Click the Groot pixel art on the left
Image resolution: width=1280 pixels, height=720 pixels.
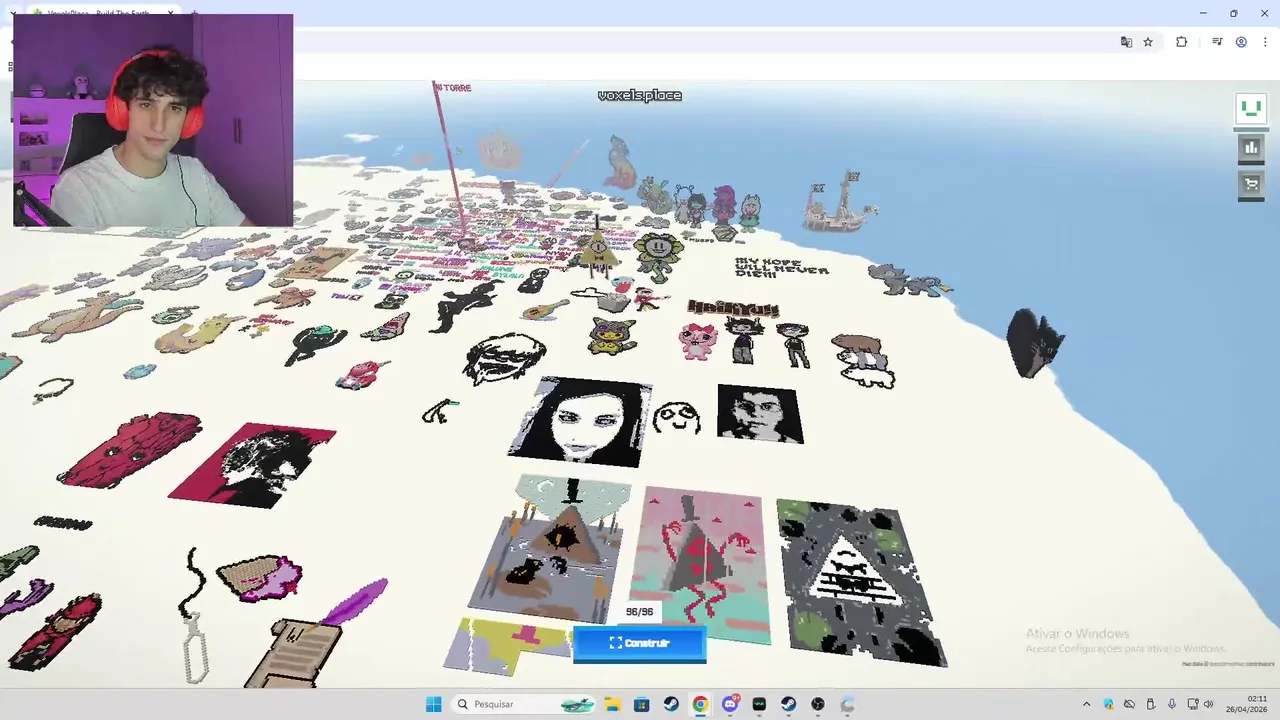tap(130, 450)
